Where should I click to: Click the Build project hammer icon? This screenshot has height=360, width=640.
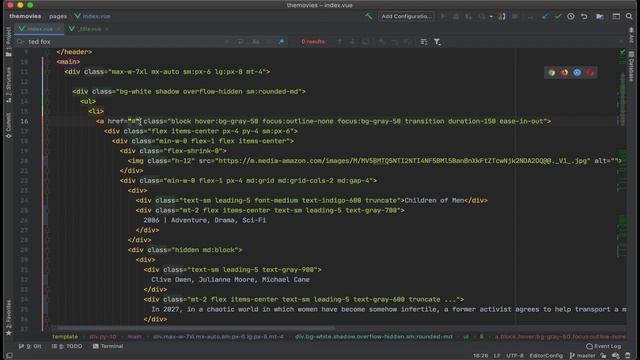pos(369,16)
